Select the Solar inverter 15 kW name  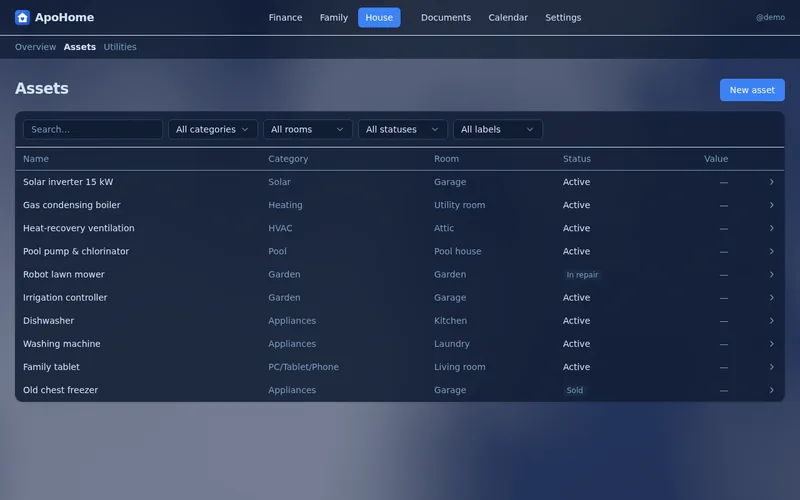(x=68, y=182)
